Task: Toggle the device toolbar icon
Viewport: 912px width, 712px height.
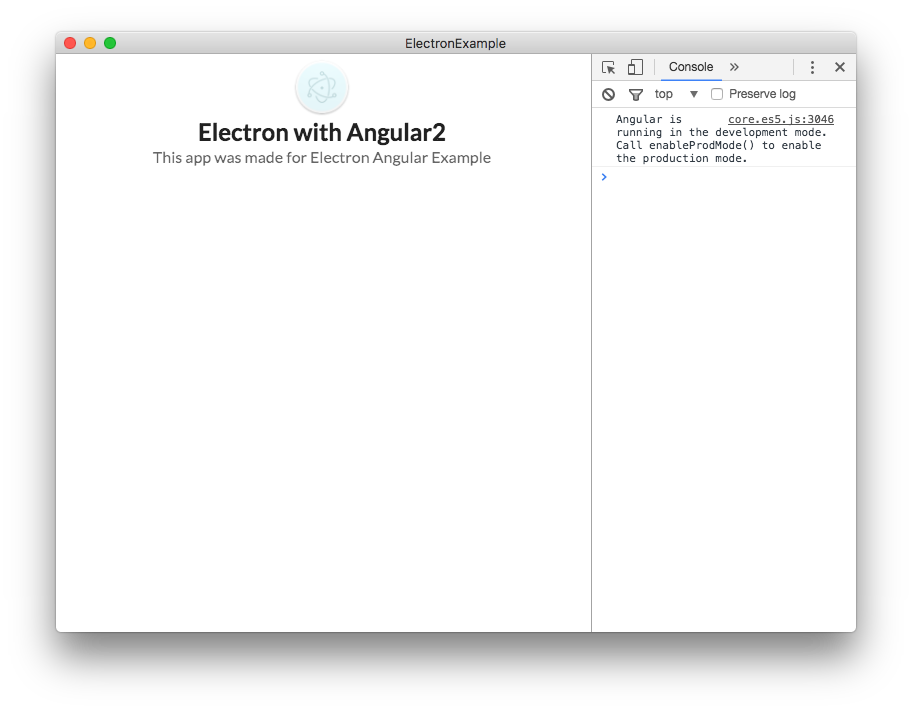Action: tap(635, 67)
